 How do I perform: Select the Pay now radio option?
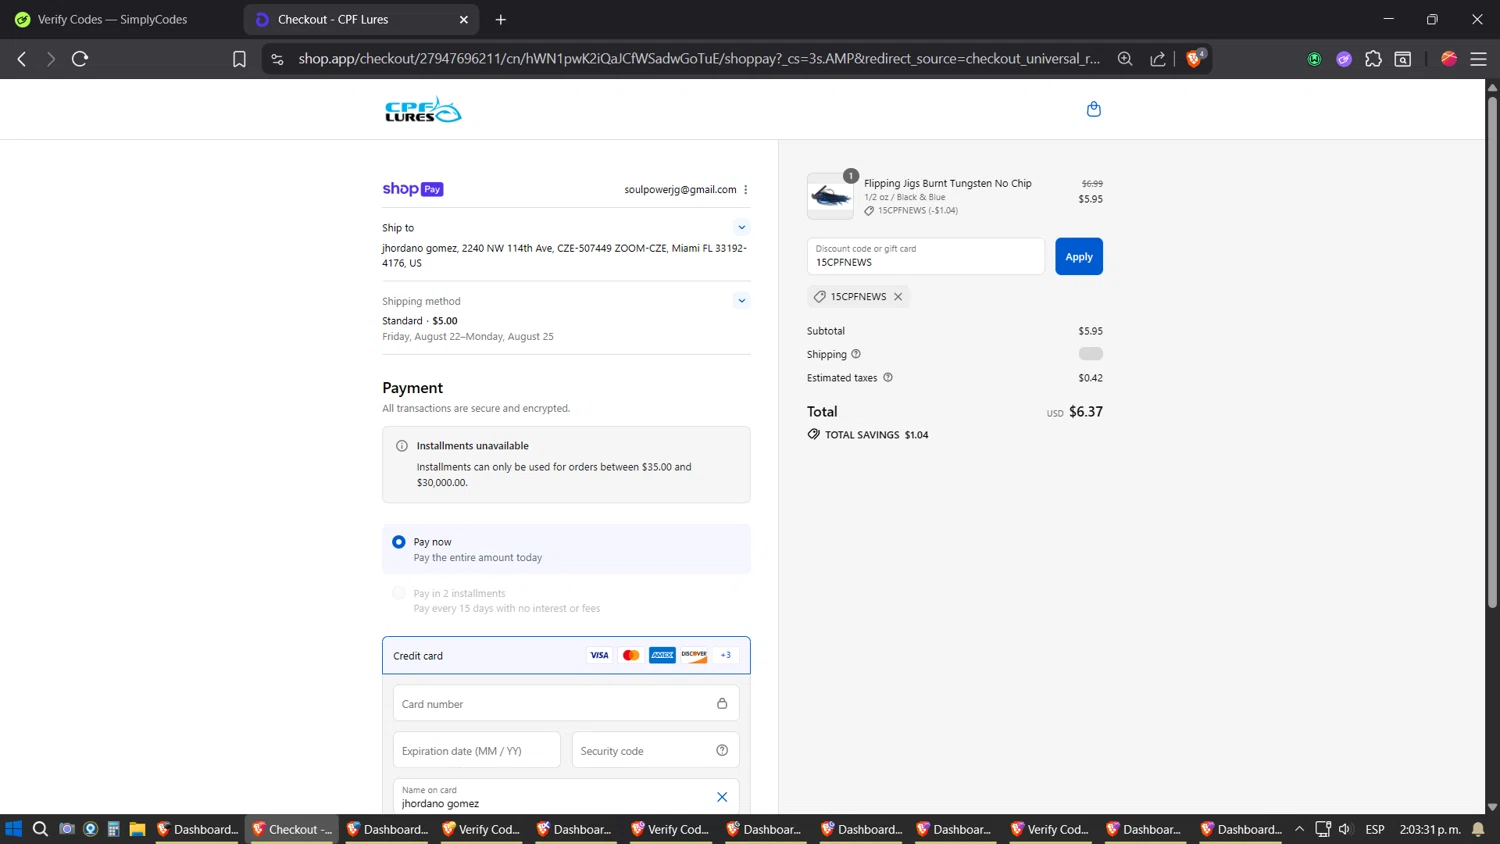399,542
